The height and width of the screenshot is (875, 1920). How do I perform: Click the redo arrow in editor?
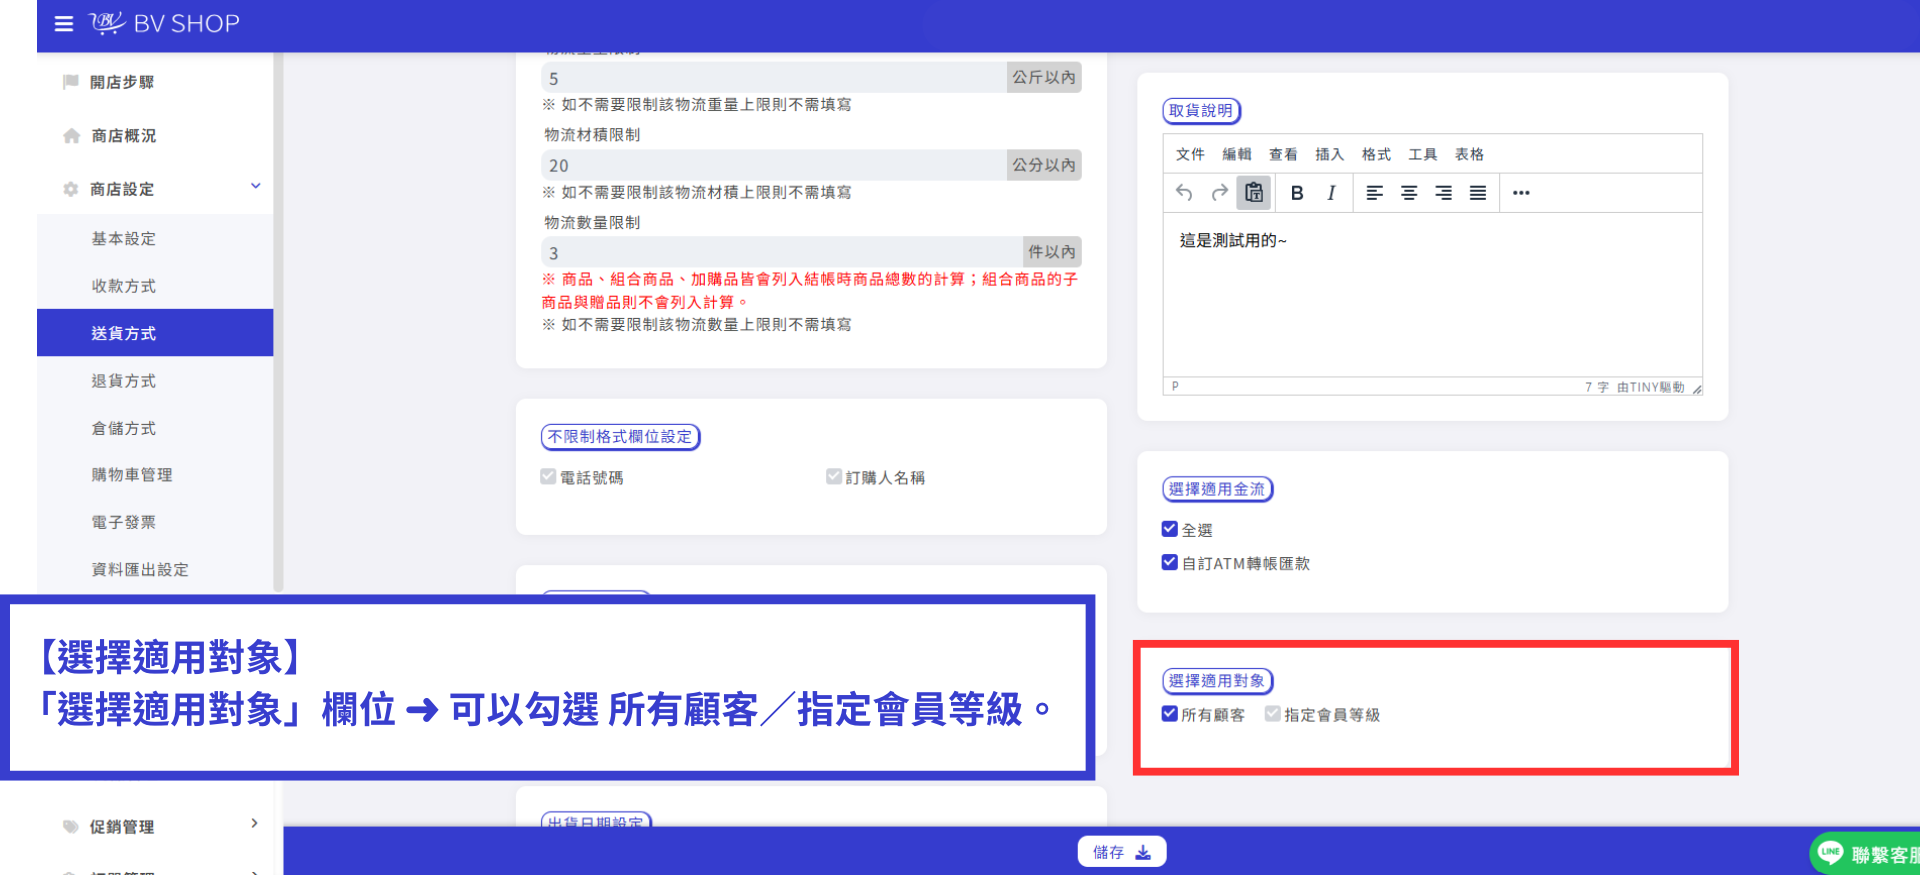[x=1219, y=193]
